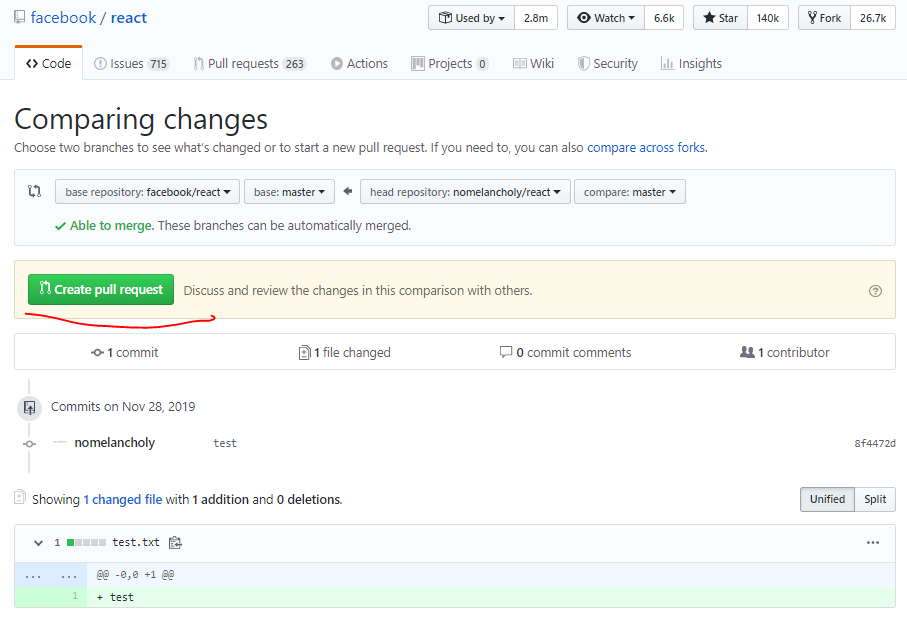Open the head repository dropdown
This screenshot has height=619, width=907.
pyautogui.click(x=465, y=192)
